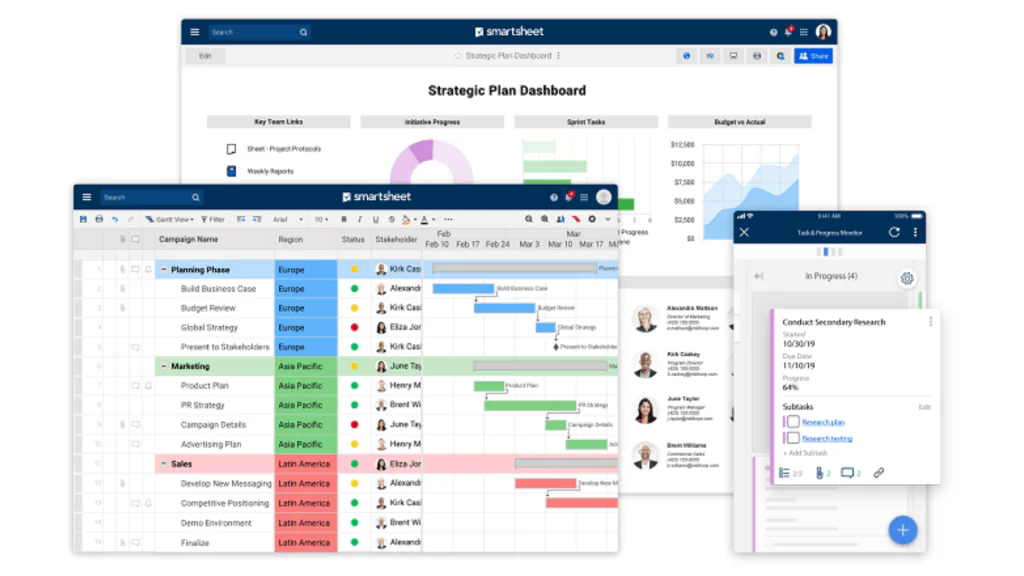Open the settings gear beside In Progress (4)
Screen dimensions: 1024x576
coord(906,278)
